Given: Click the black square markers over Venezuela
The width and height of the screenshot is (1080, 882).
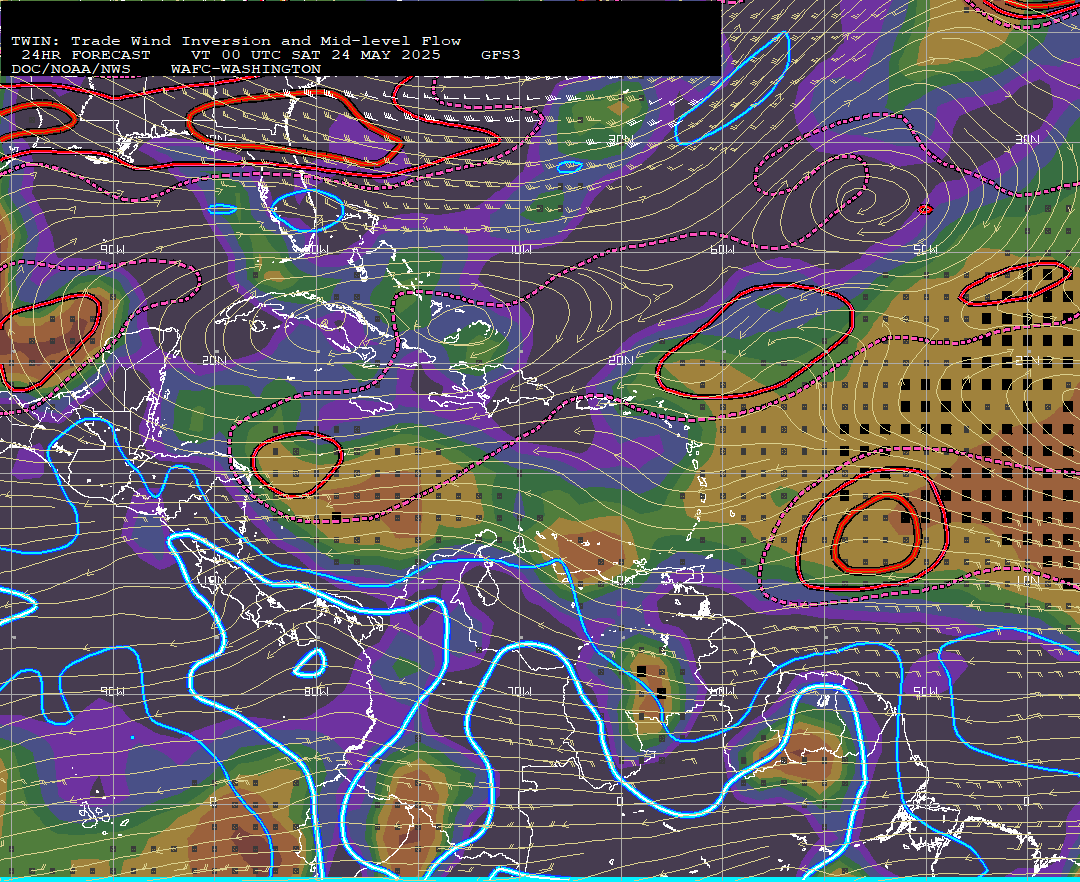Looking at the screenshot, I should click(652, 682).
